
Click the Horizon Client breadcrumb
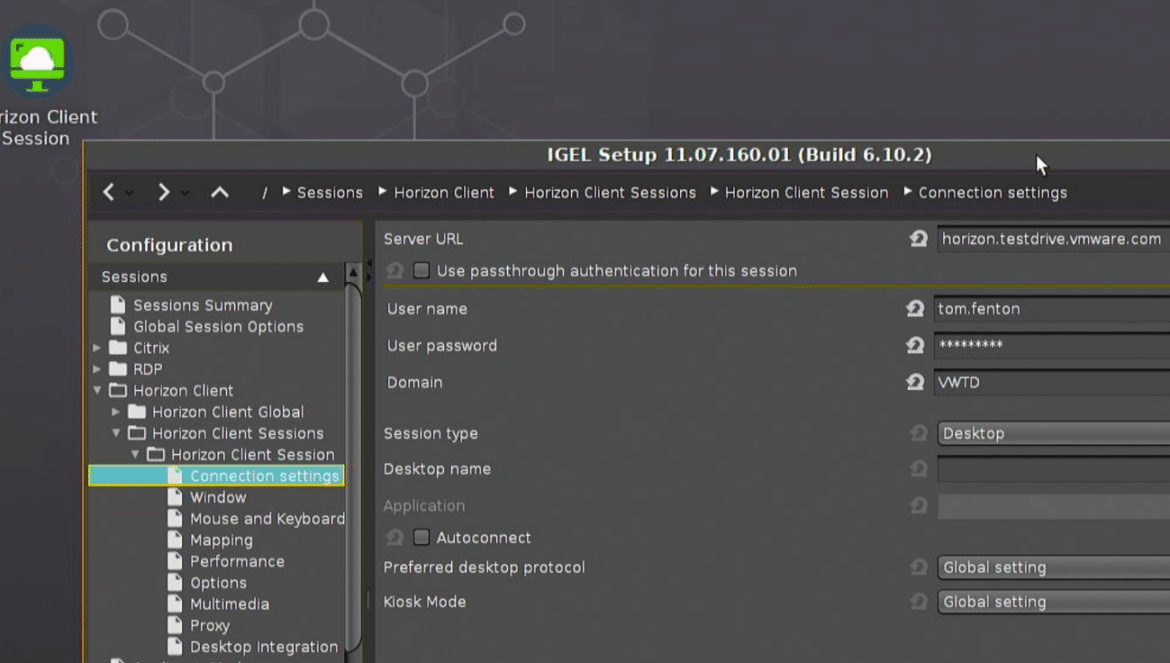[444, 192]
